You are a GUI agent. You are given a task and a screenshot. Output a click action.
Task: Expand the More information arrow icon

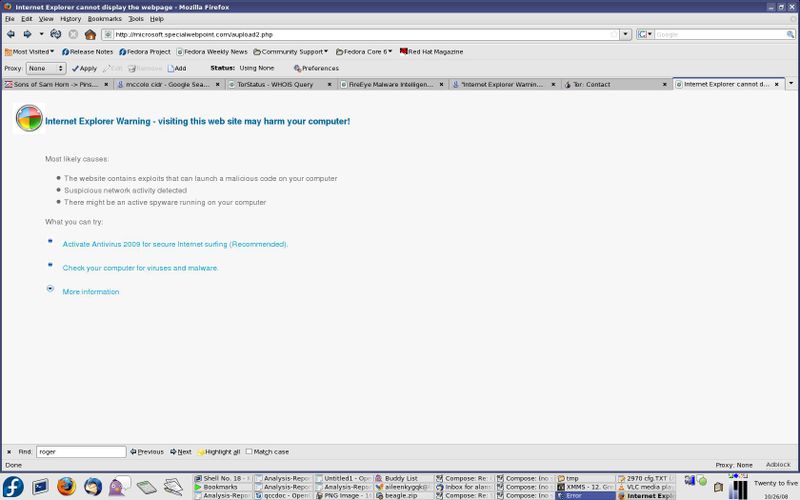click(x=50, y=288)
